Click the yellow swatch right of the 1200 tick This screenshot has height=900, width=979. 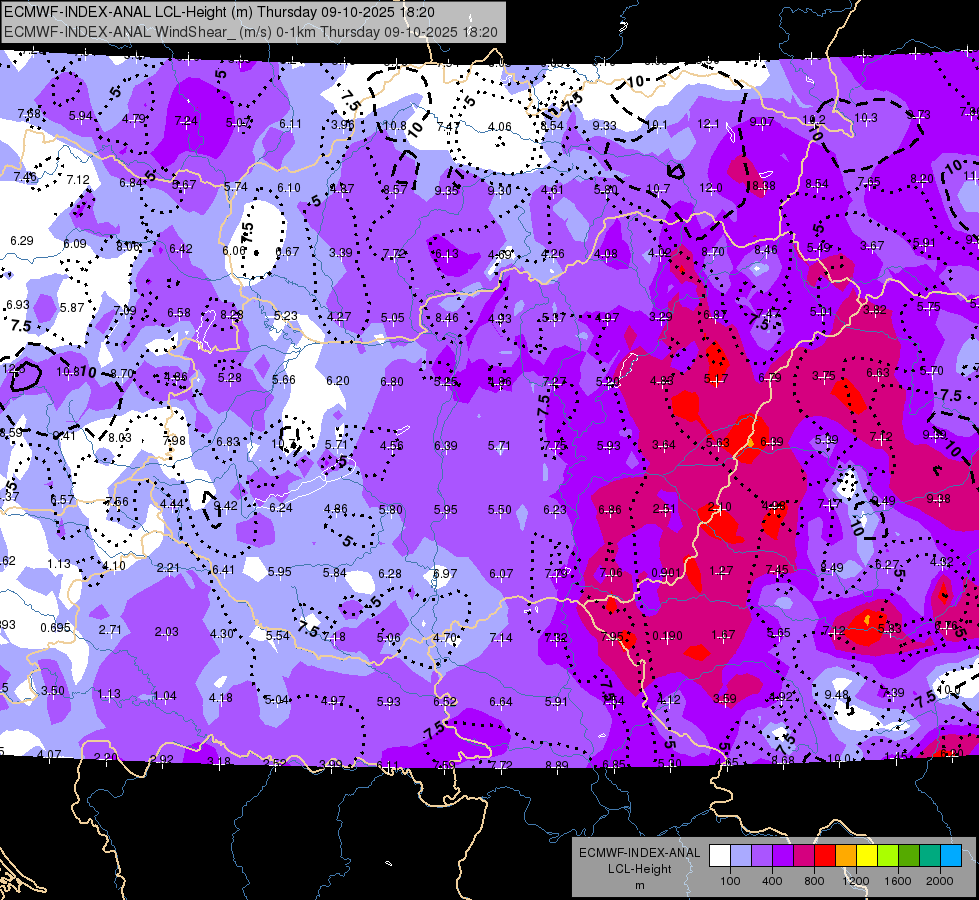click(867, 856)
